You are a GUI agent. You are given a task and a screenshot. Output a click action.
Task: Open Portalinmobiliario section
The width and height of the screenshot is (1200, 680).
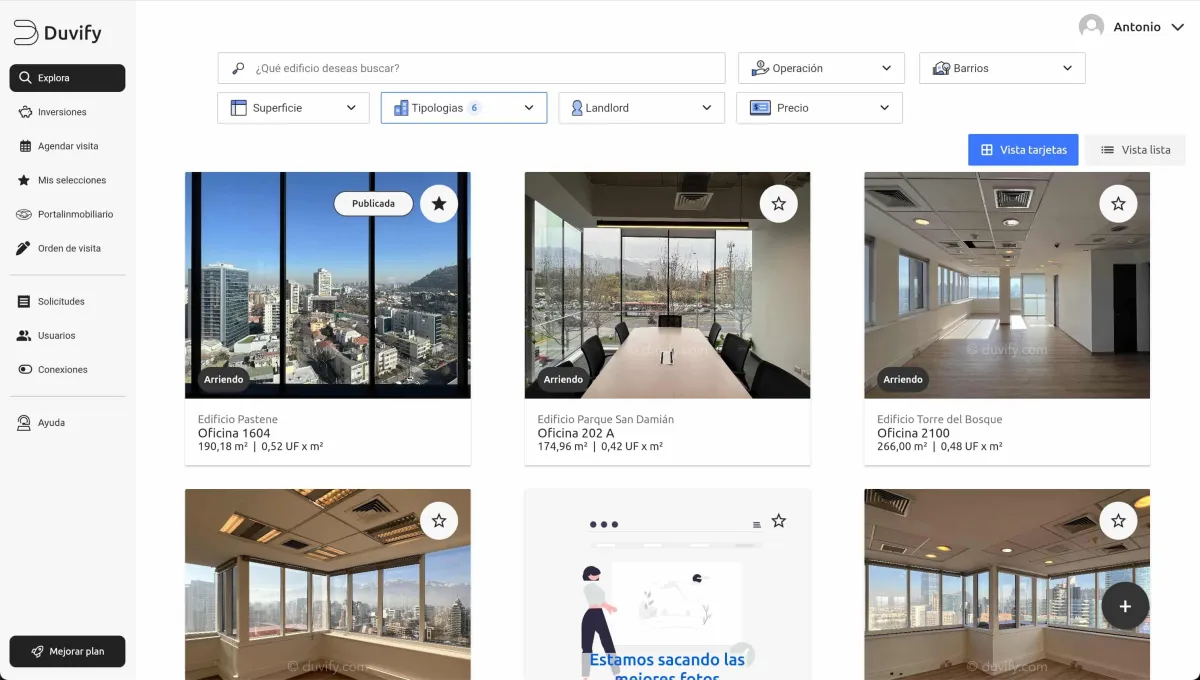67,214
